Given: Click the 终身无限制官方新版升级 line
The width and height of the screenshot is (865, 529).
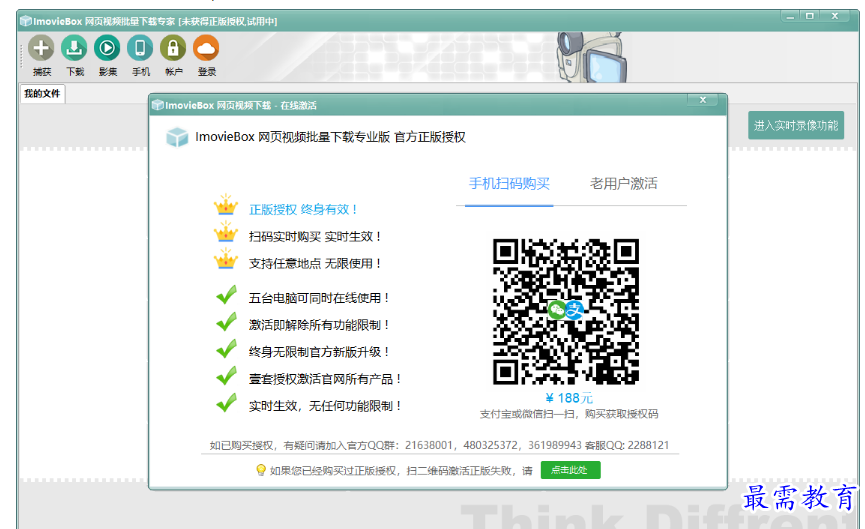Looking at the screenshot, I should (x=319, y=352).
